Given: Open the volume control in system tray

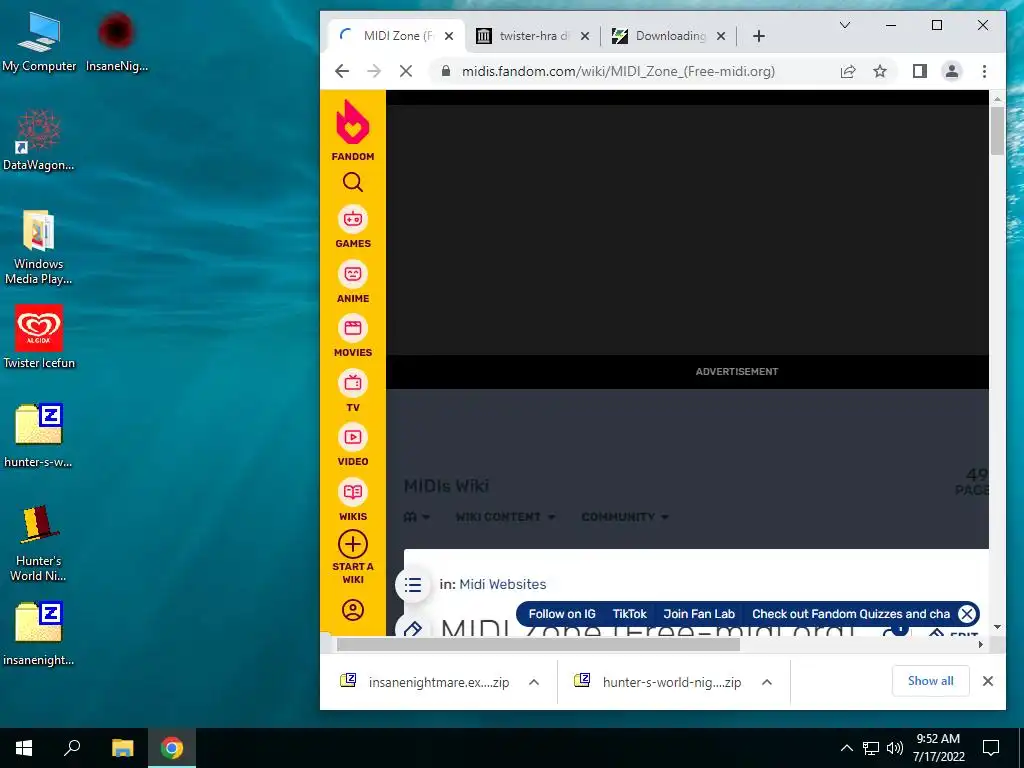Looking at the screenshot, I should (895, 748).
